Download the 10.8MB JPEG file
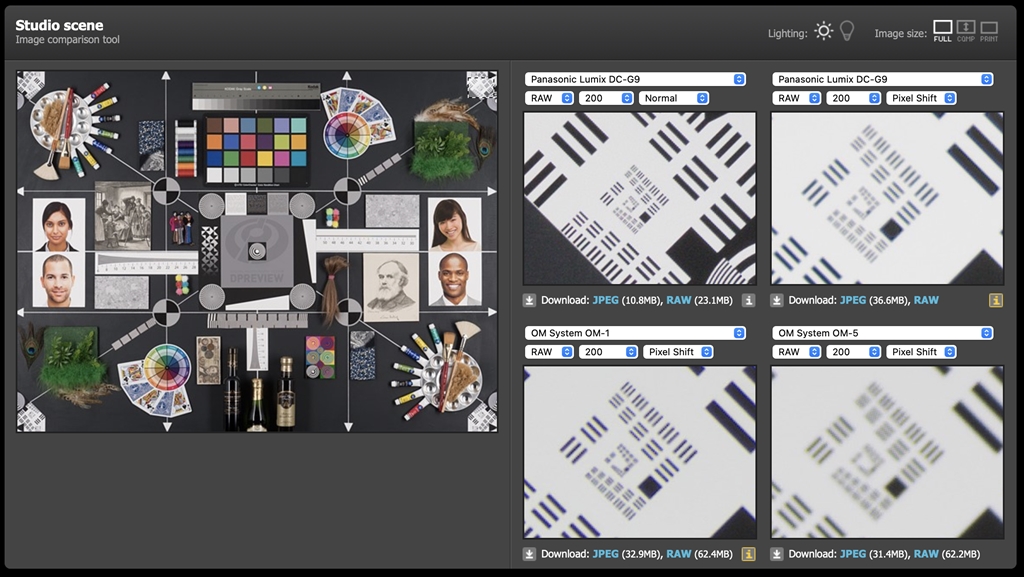The image size is (1024, 577). click(x=605, y=300)
